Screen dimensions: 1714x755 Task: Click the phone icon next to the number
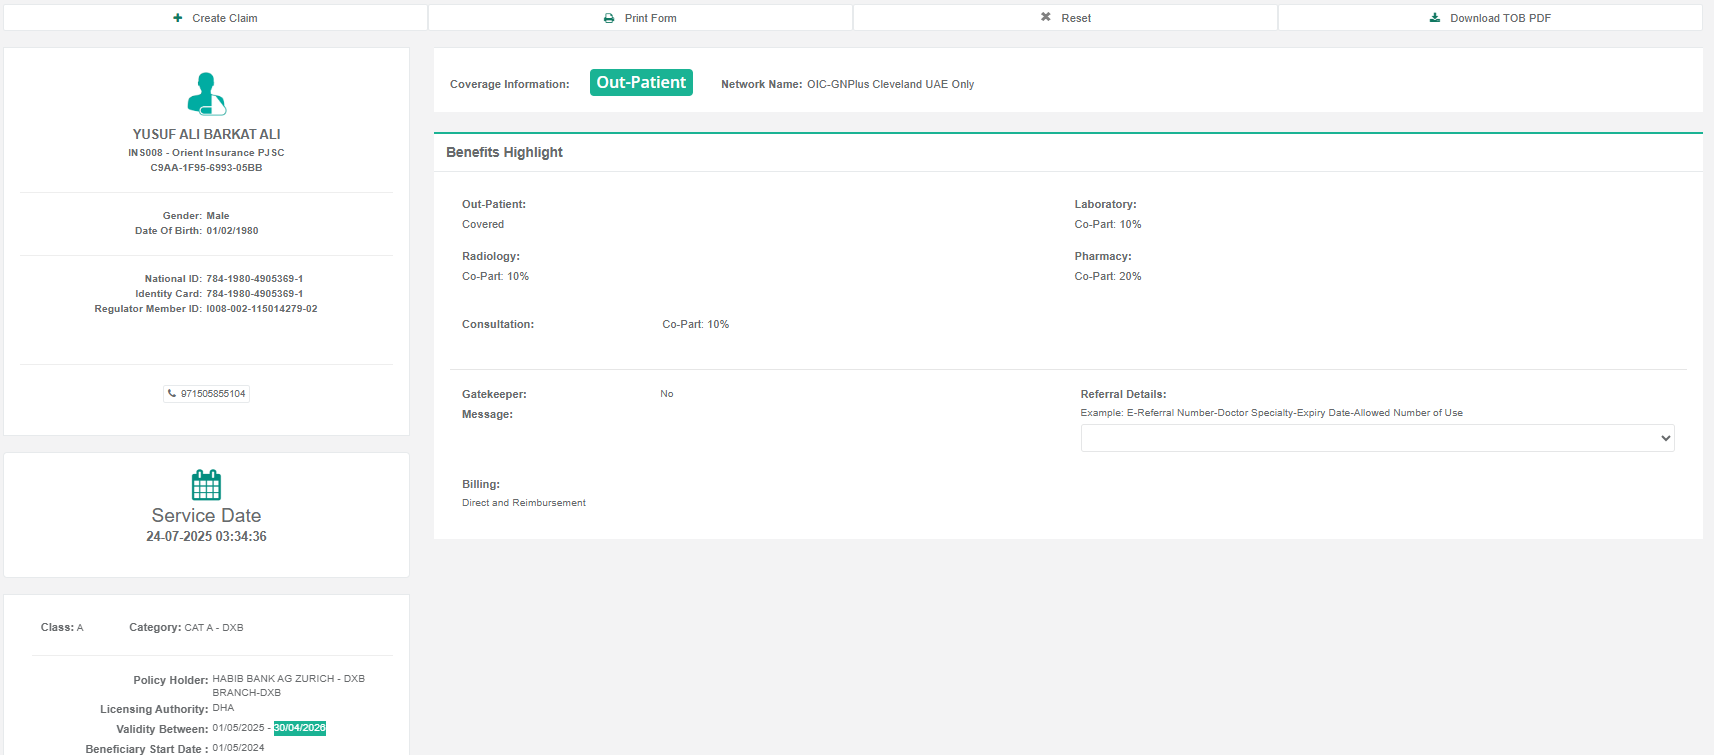172,394
